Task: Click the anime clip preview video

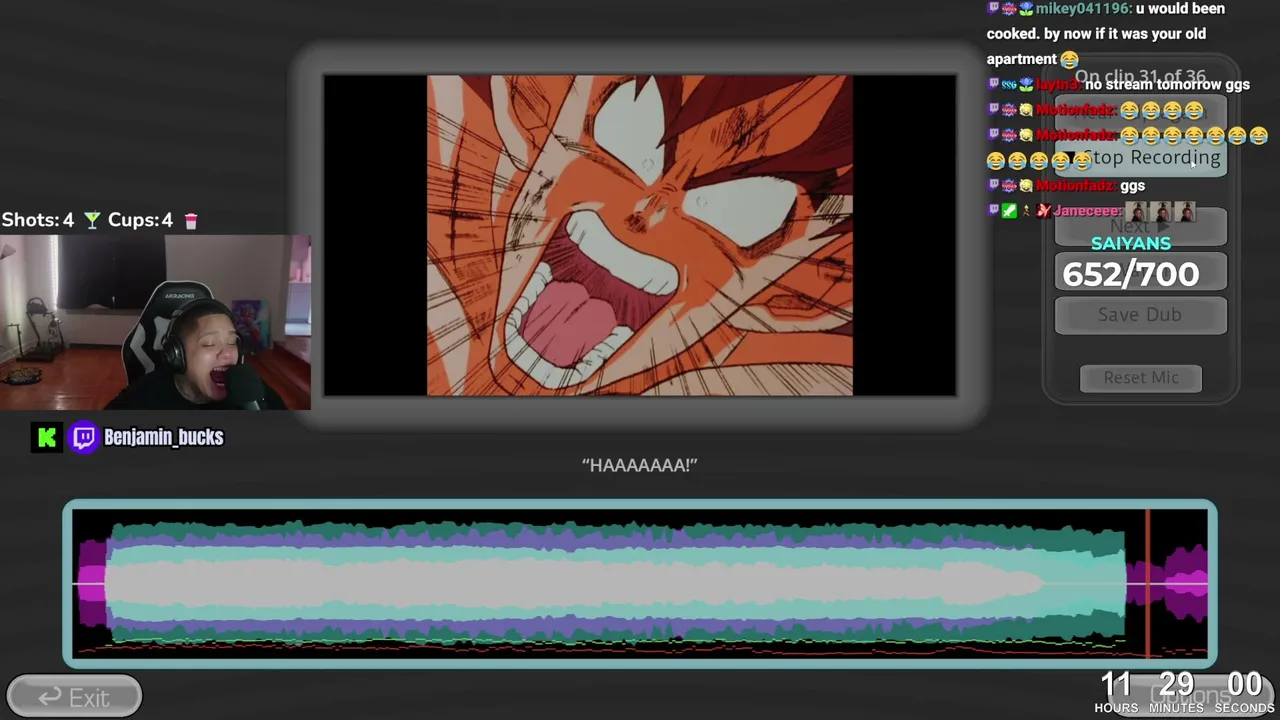Action: [640, 235]
